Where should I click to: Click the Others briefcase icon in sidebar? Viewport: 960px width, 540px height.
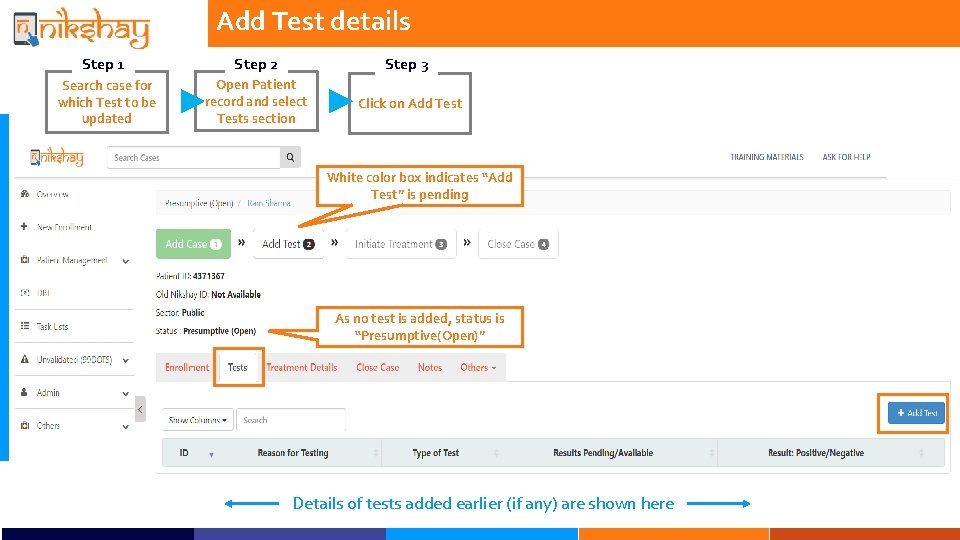[25, 425]
